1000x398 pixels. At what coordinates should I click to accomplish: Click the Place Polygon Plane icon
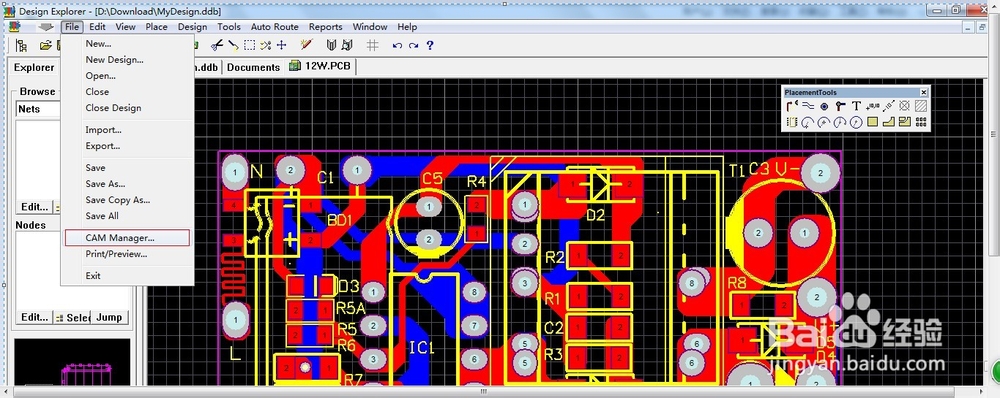pos(889,122)
